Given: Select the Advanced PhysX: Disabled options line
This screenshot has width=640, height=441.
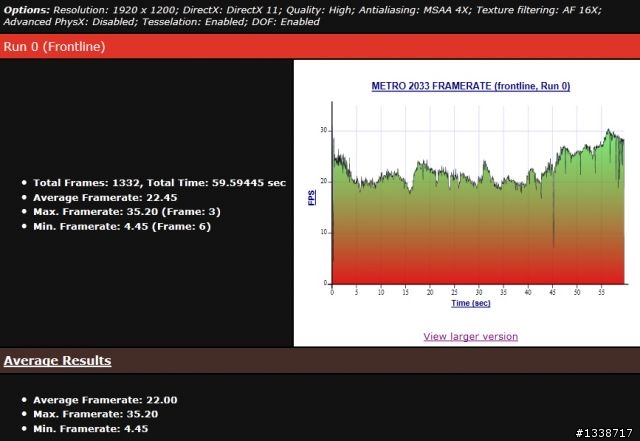Looking at the screenshot, I should pos(162,22).
